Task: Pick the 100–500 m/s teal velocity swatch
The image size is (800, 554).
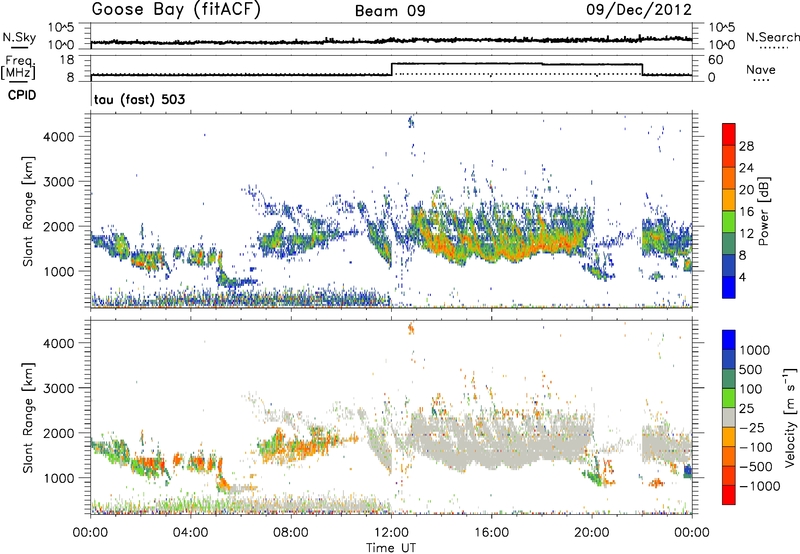Action: 729,379
